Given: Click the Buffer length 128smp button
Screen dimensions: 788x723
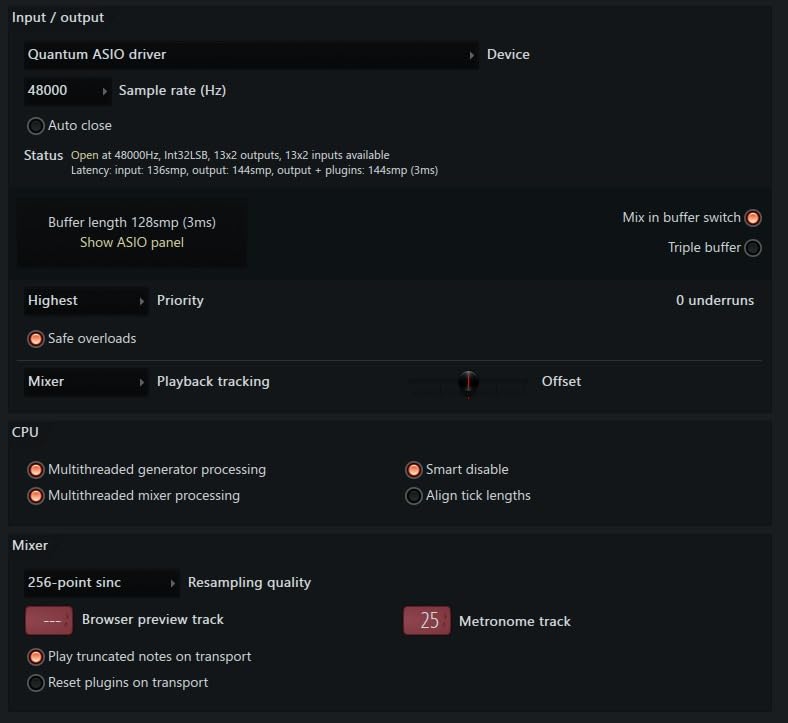Looking at the screenshot, I should click(132, 222).
